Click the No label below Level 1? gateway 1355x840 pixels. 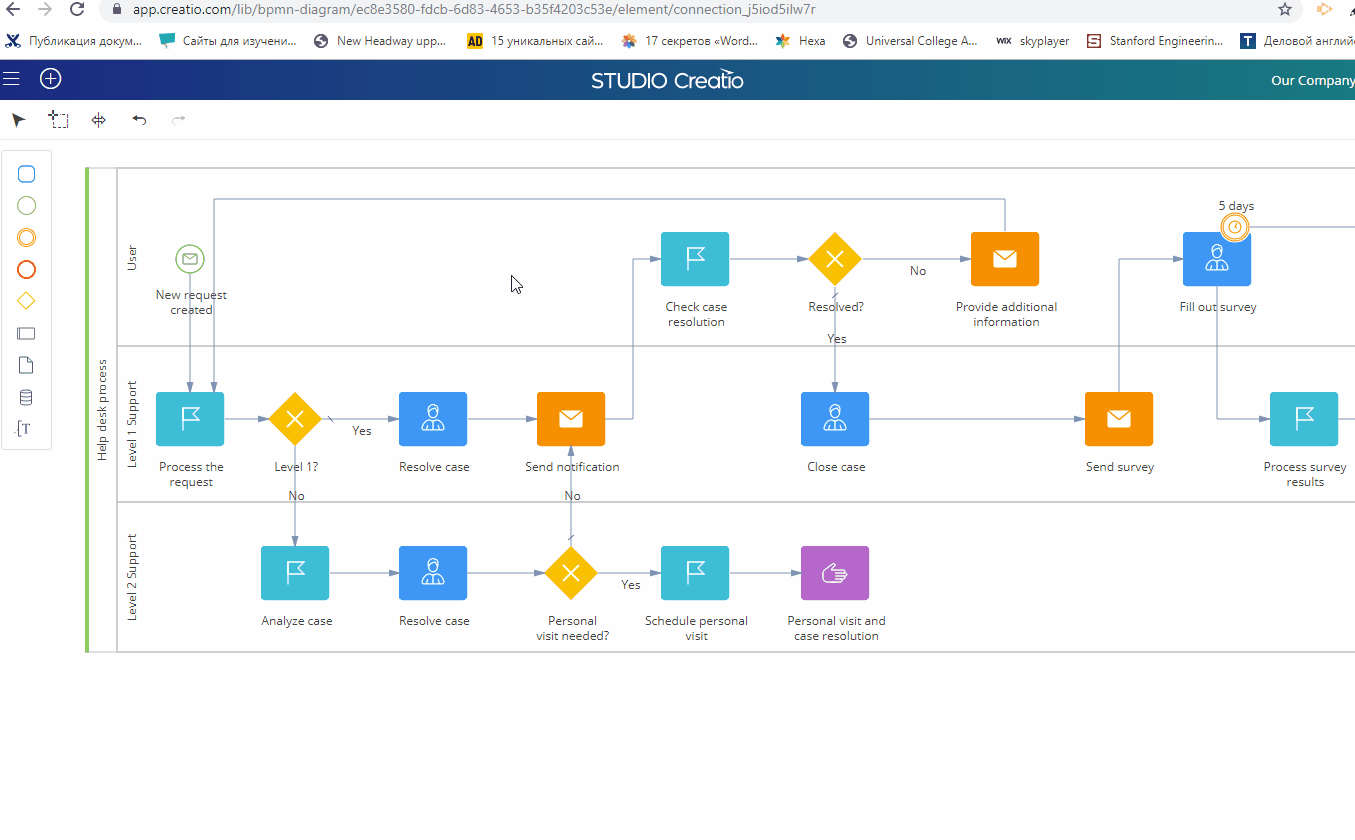click(x=296, y=496)
